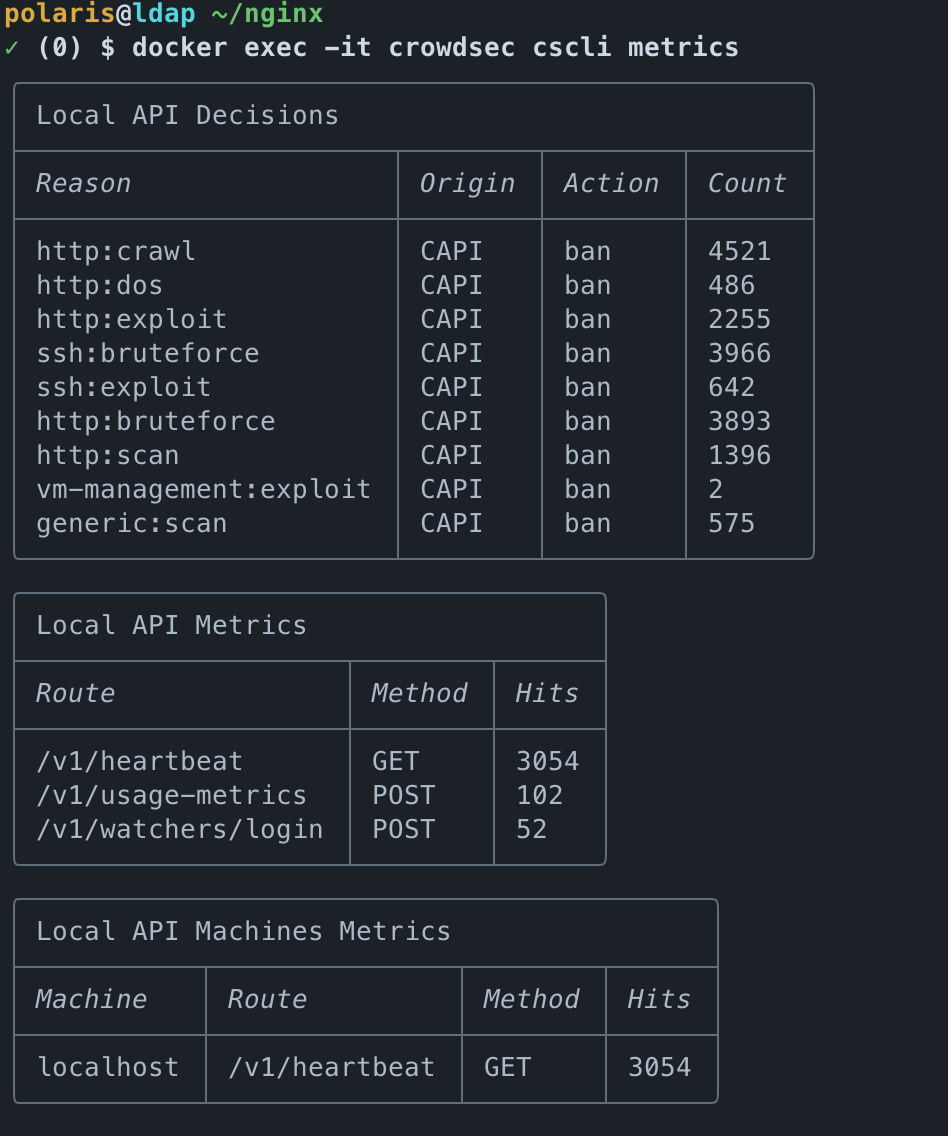The width and height of the screenshot is (948, 1136).
Task: Click the count 2 for vm-management:exploit
Action: pos(716,490)
